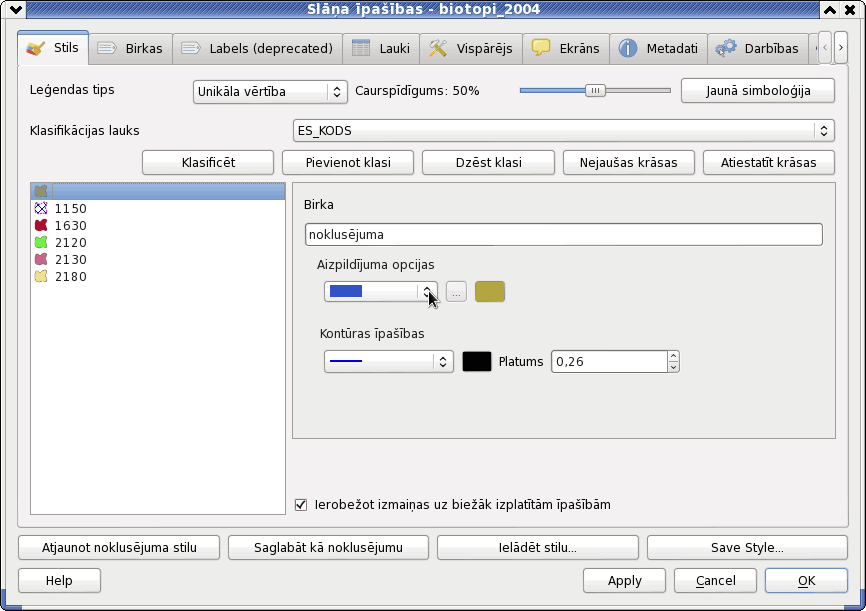Switch to the Darbības tab
The image size is (866, 611).
point(758,49)
